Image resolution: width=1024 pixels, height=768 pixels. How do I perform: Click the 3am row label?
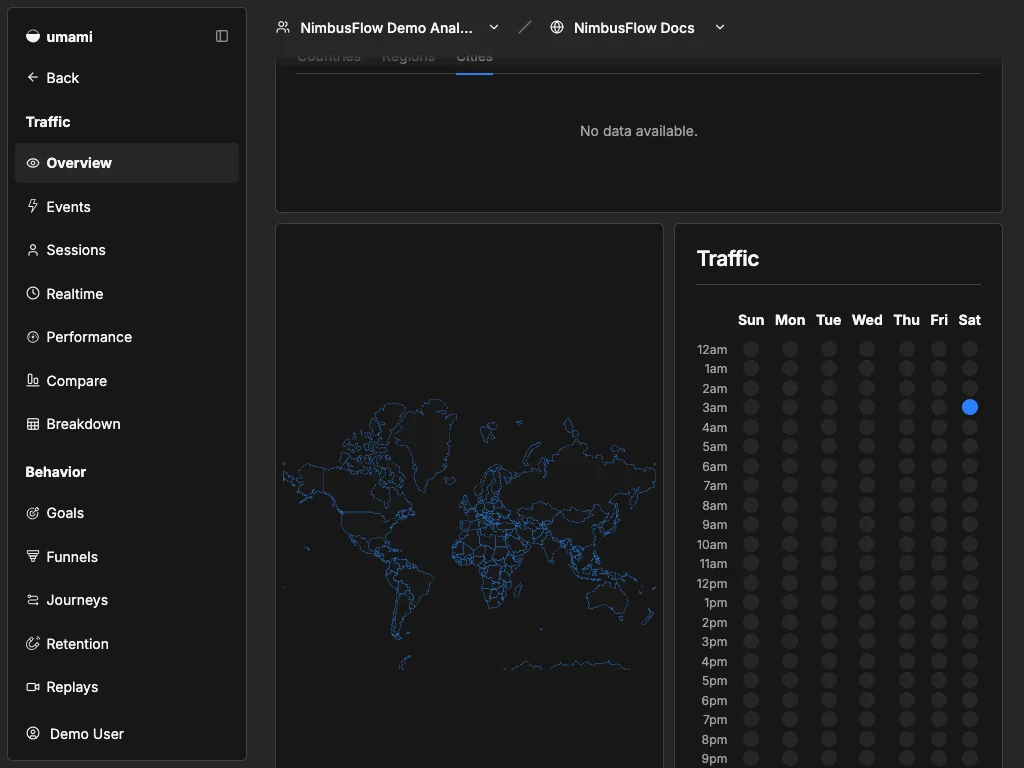coord(714,408)
